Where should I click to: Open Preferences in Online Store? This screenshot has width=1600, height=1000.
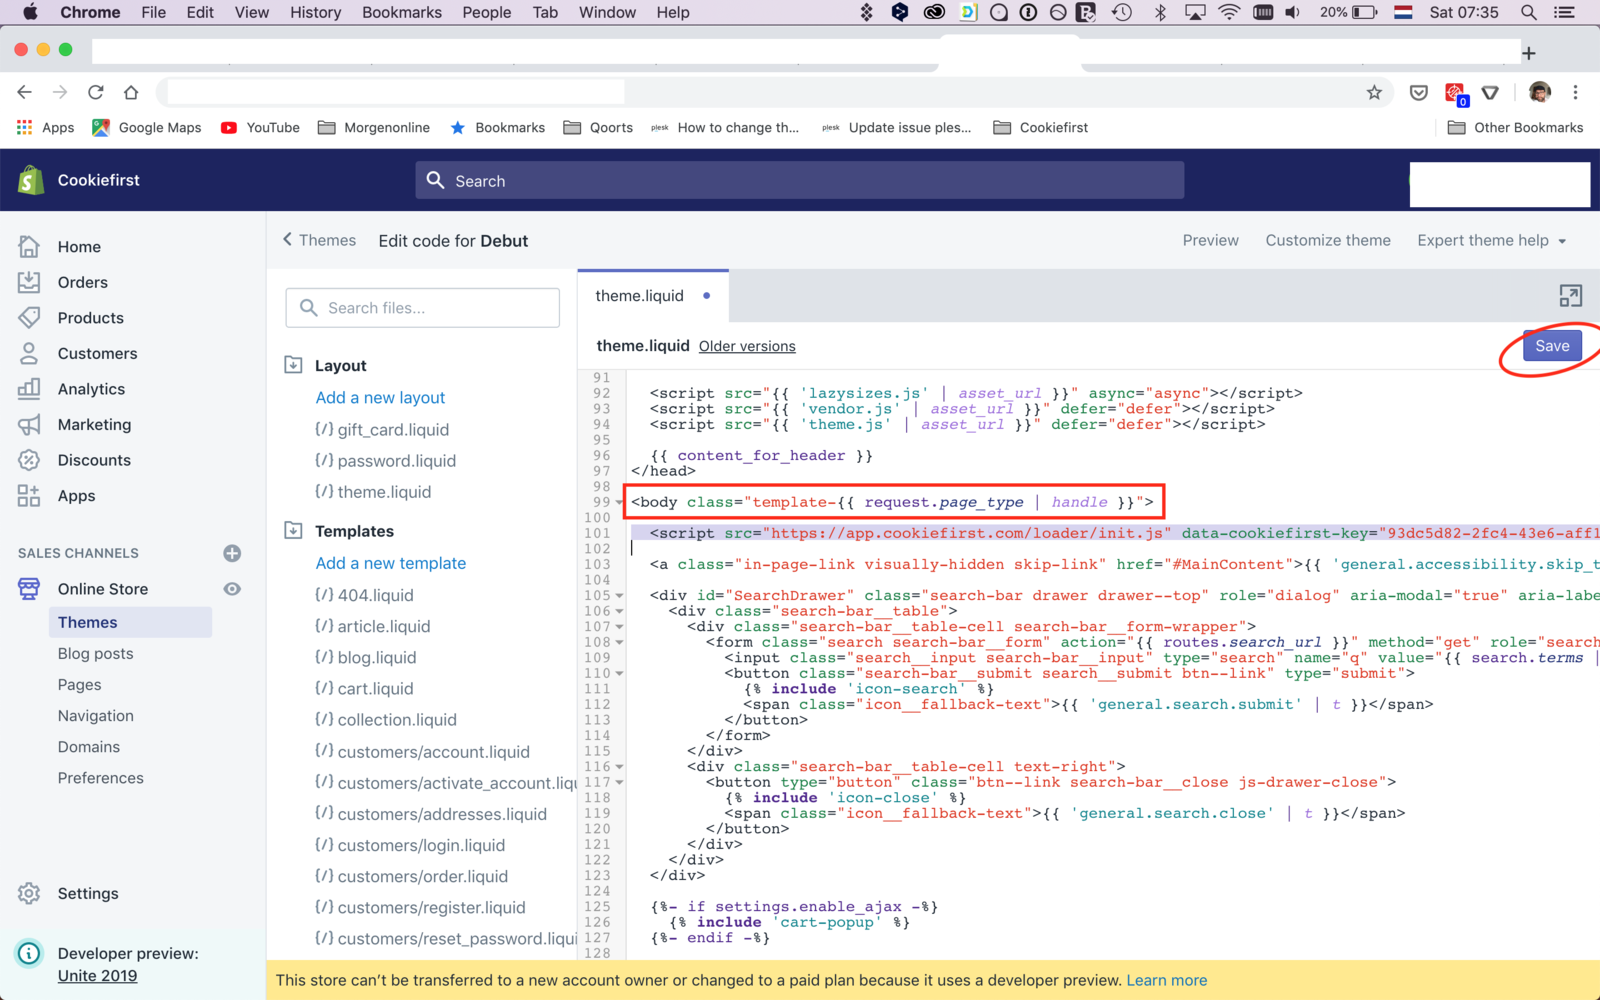(100, 778)
